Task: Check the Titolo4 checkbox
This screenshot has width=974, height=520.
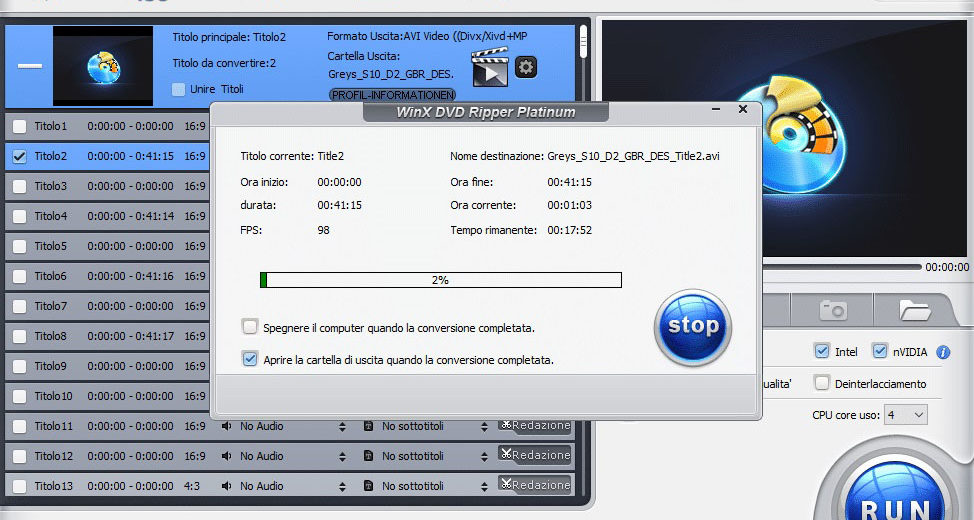Action: click(x=19, y=216)
